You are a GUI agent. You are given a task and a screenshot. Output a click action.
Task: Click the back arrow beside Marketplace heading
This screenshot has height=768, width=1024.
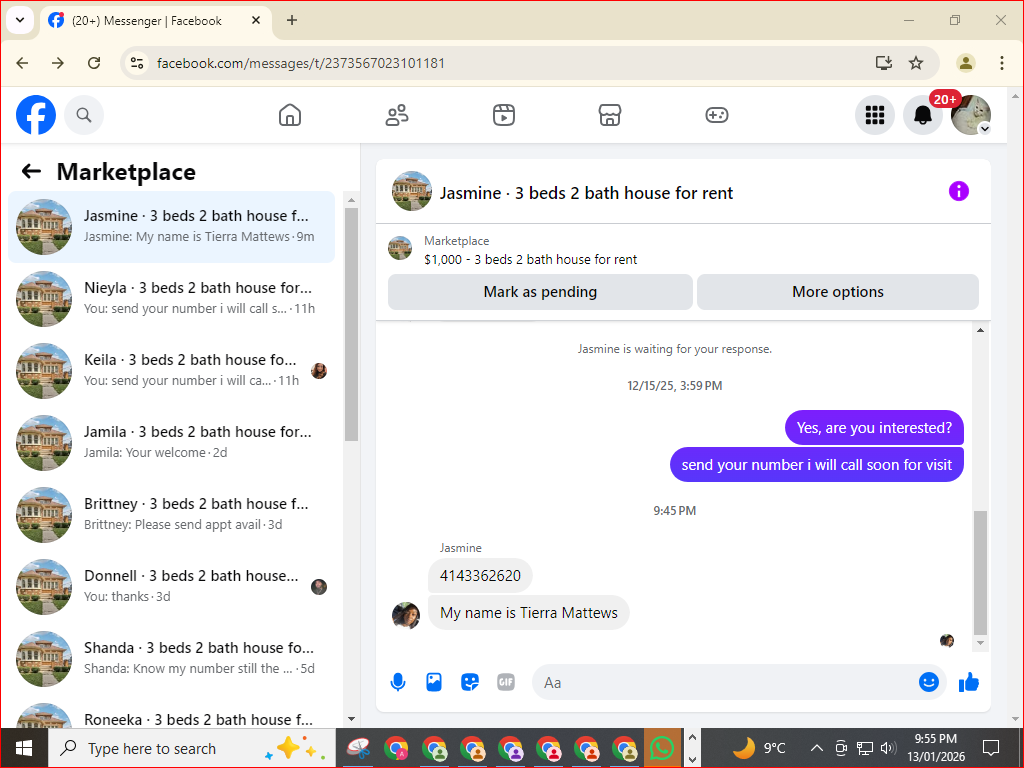pyautogui.click(x=31, y=172)
